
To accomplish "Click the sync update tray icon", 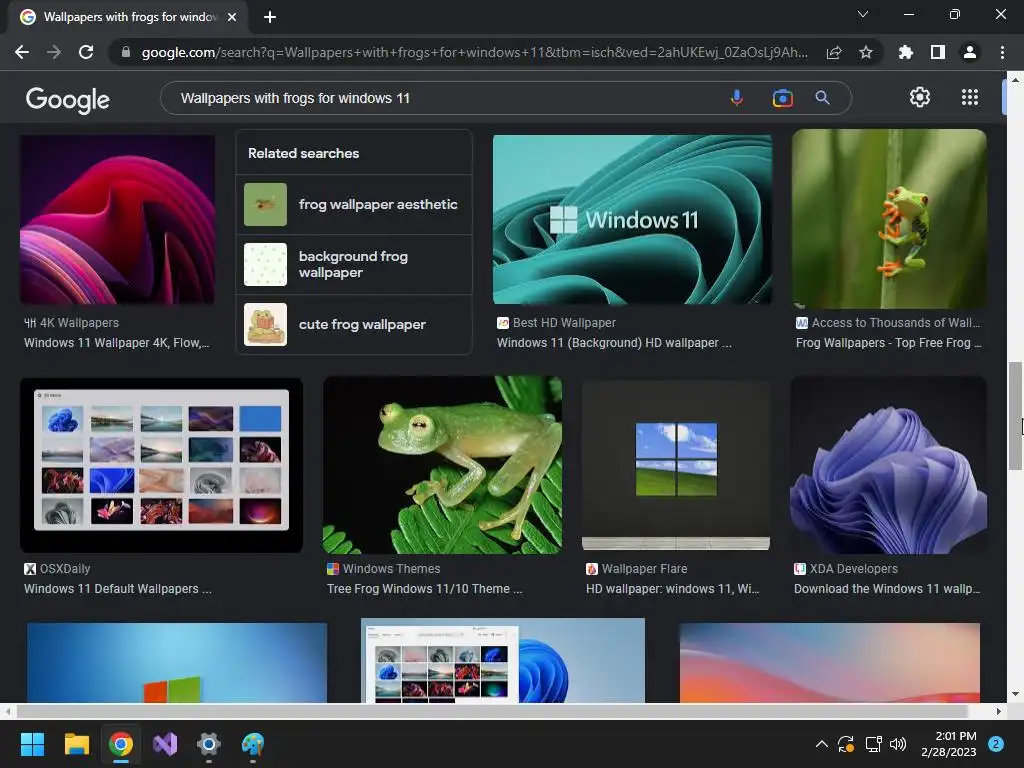I will tap(846, 744).
